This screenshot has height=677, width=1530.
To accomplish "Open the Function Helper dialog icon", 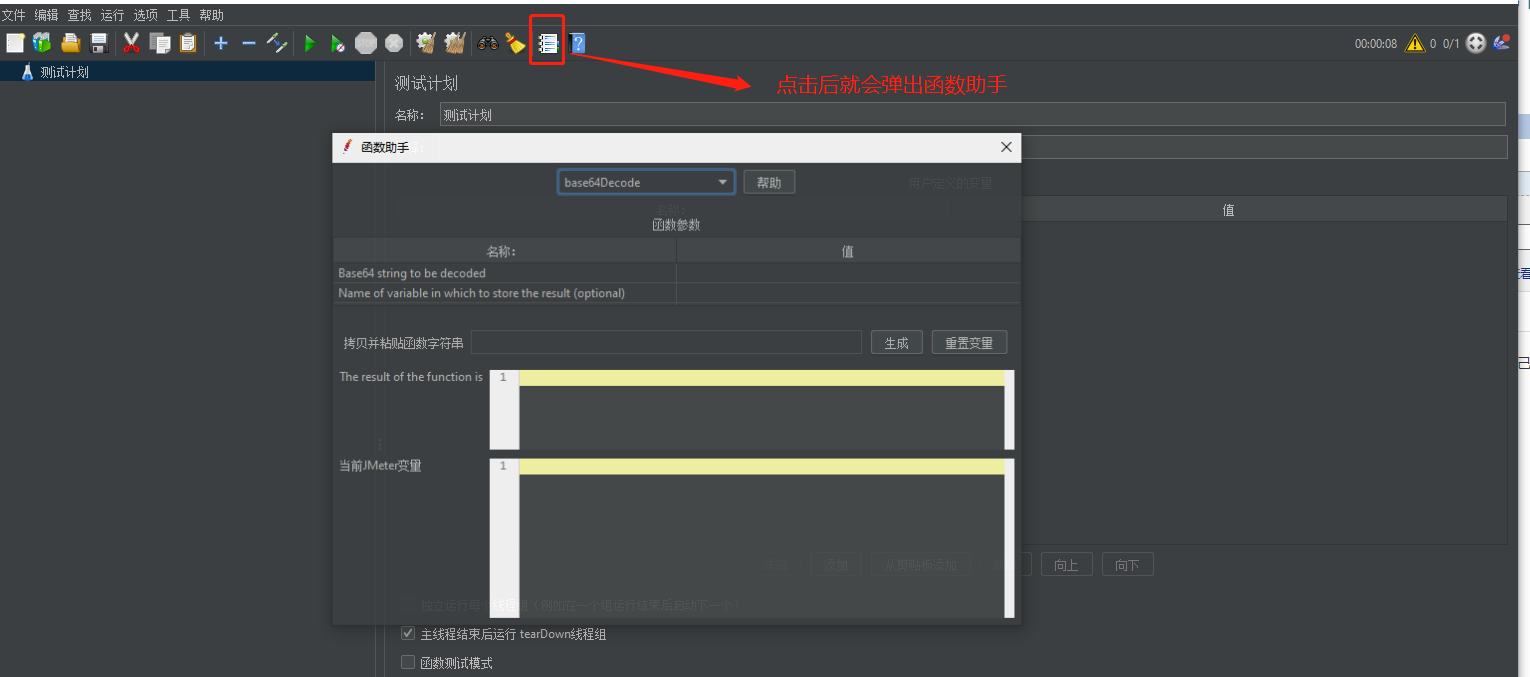I will pyautogui.click(x=548, y=43).
